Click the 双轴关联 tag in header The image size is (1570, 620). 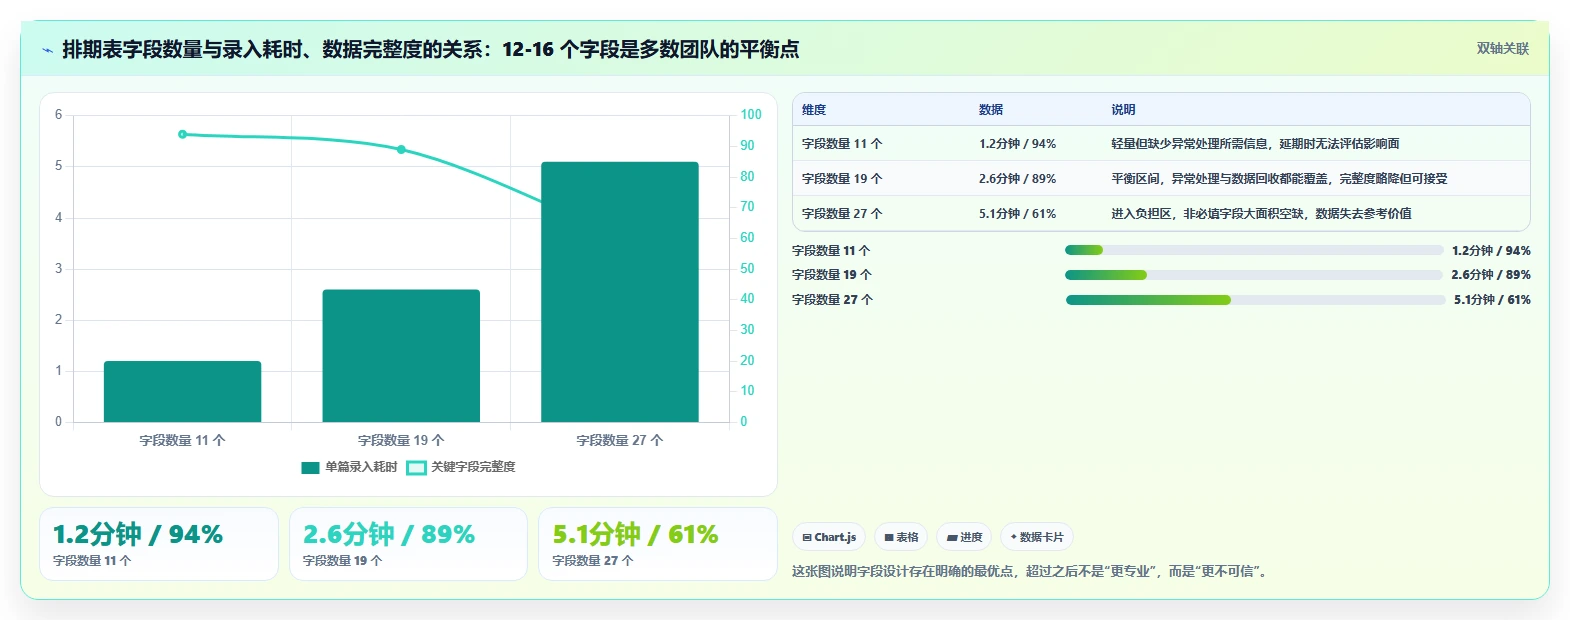[x=1503, y=48]
